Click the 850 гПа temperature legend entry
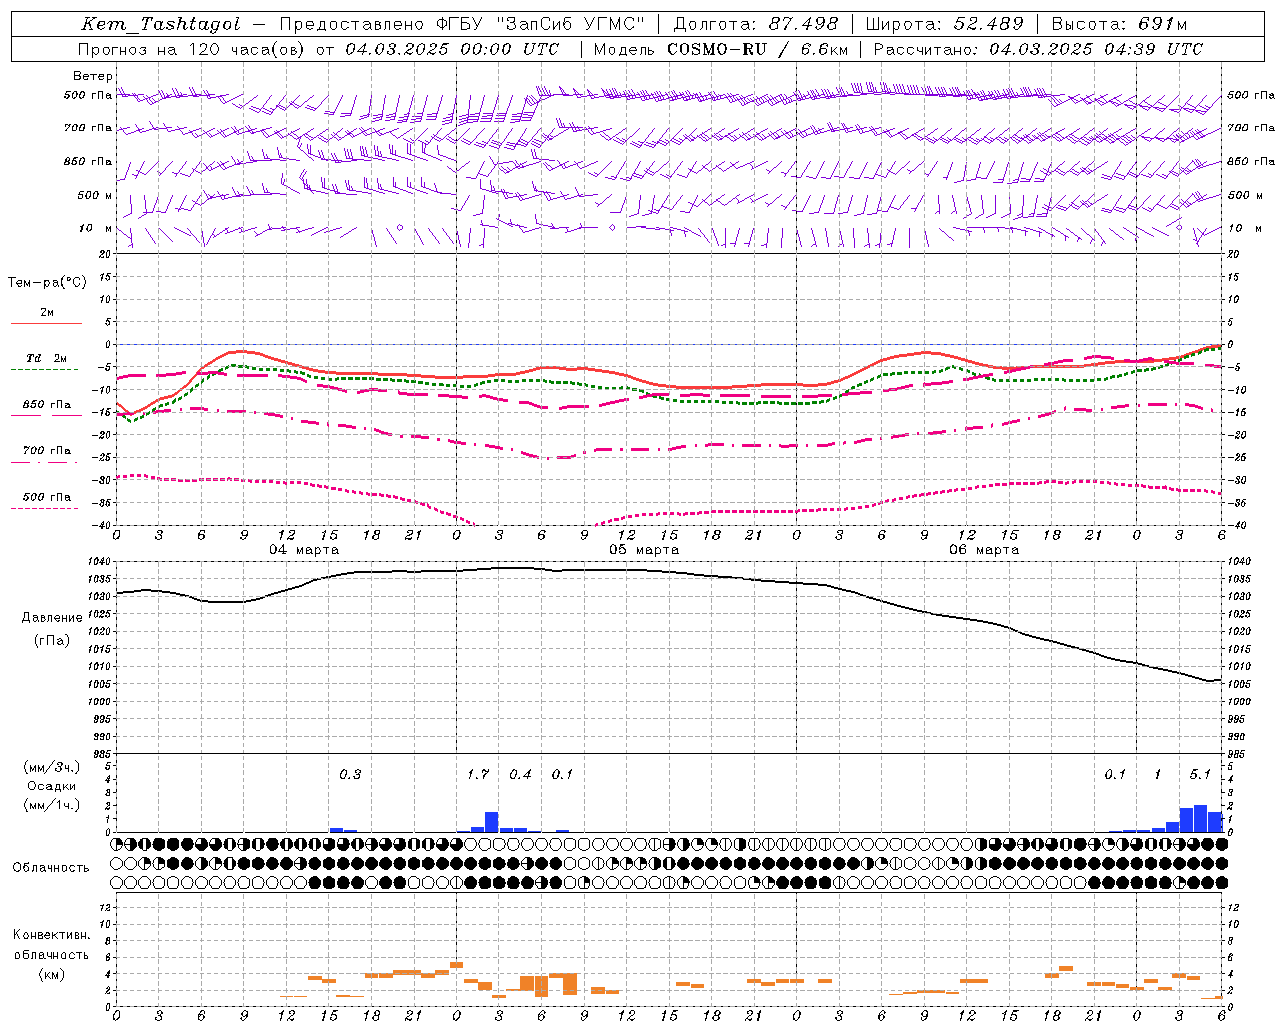 [x=47, y=405]
